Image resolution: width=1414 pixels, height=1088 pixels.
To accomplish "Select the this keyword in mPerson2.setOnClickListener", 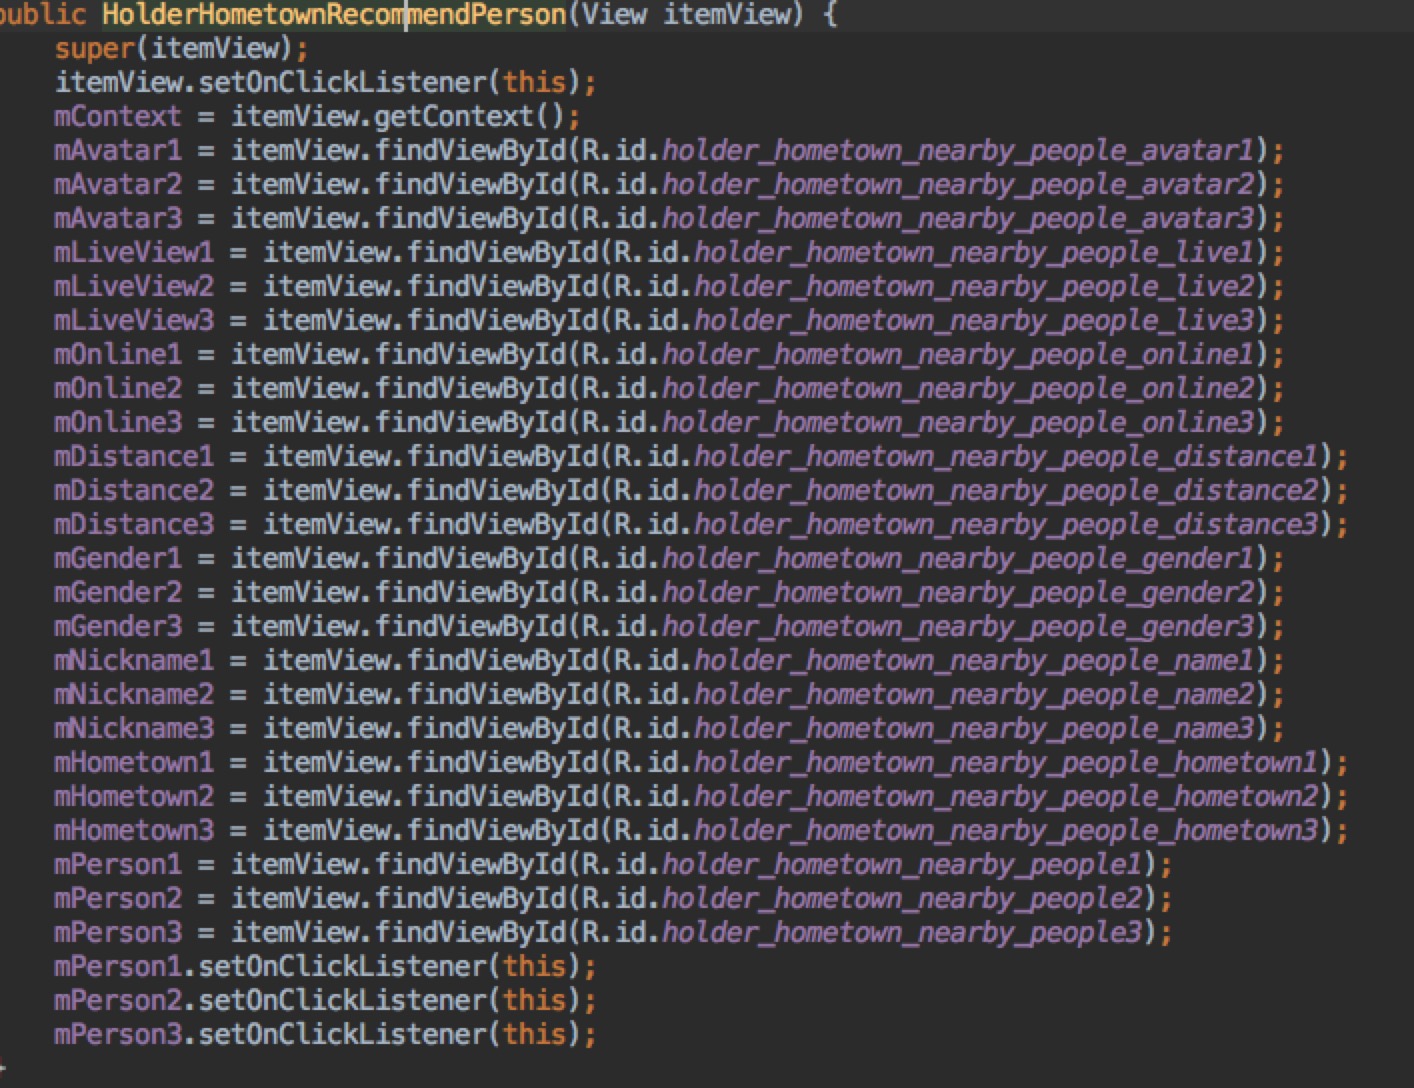I will (x=535, y=1000).
